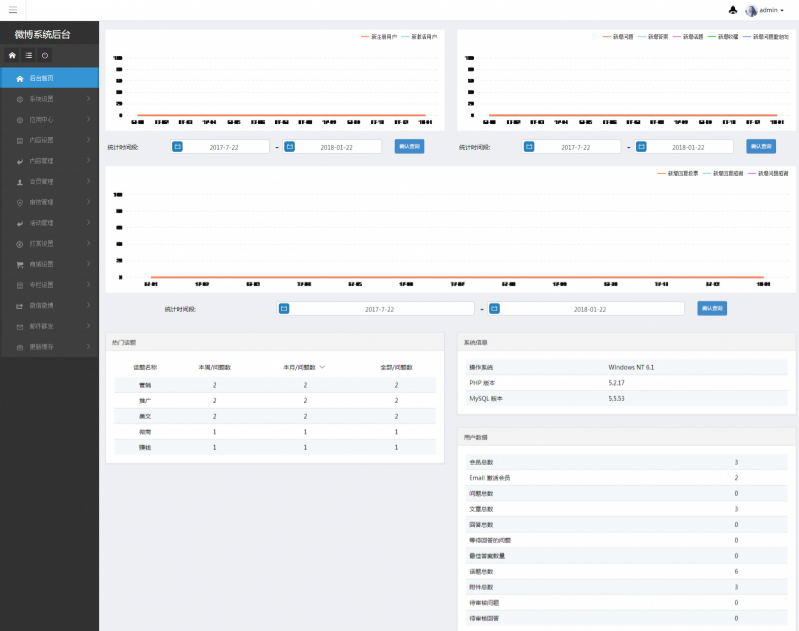Click 确认查询 under the wide middle chart

(712, 309)
